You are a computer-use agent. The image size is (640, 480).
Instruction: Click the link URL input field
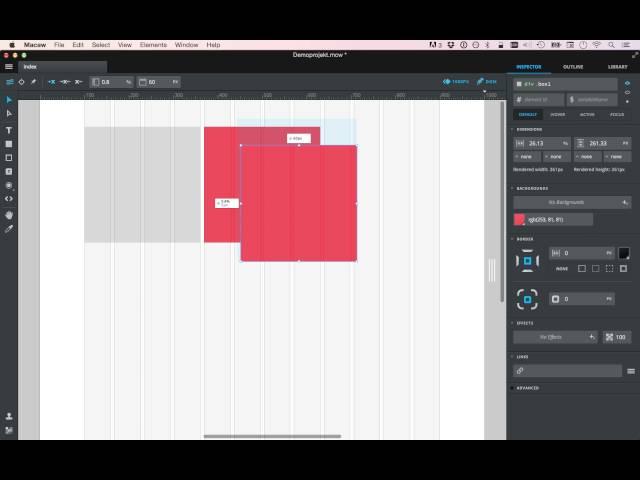tap(568, 371)
